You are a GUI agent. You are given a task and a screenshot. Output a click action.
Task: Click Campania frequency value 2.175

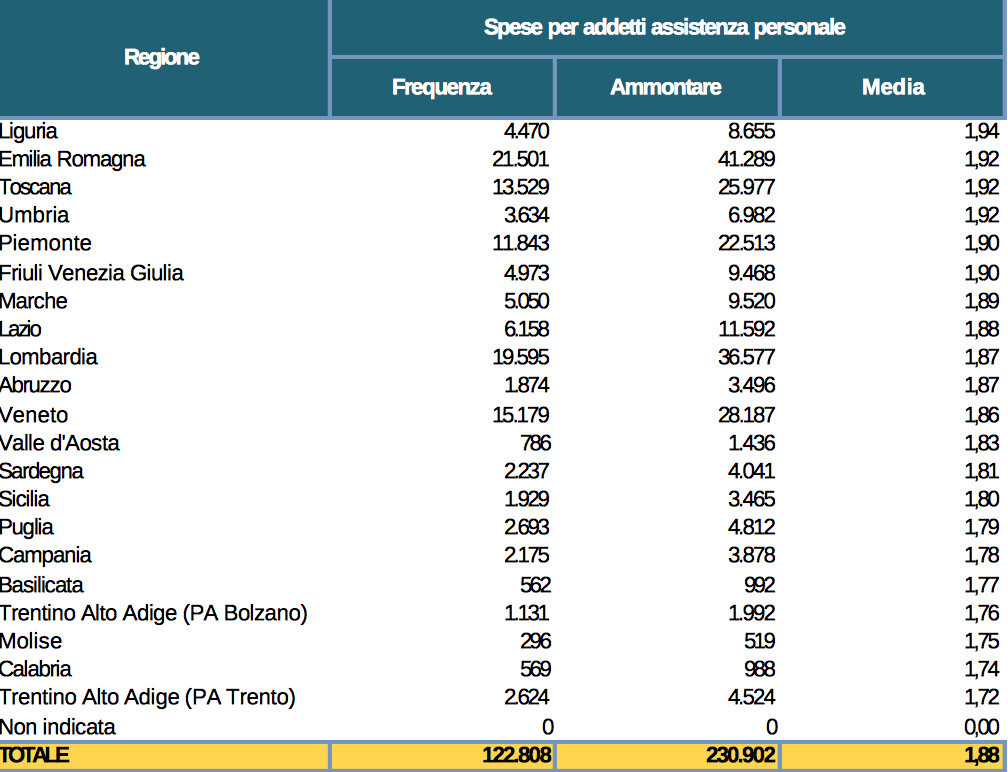tap(526, 556)
